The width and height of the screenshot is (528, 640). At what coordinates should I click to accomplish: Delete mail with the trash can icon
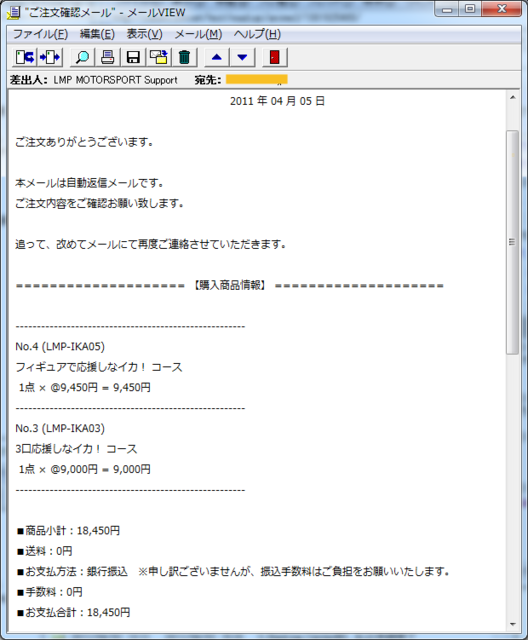184,57
